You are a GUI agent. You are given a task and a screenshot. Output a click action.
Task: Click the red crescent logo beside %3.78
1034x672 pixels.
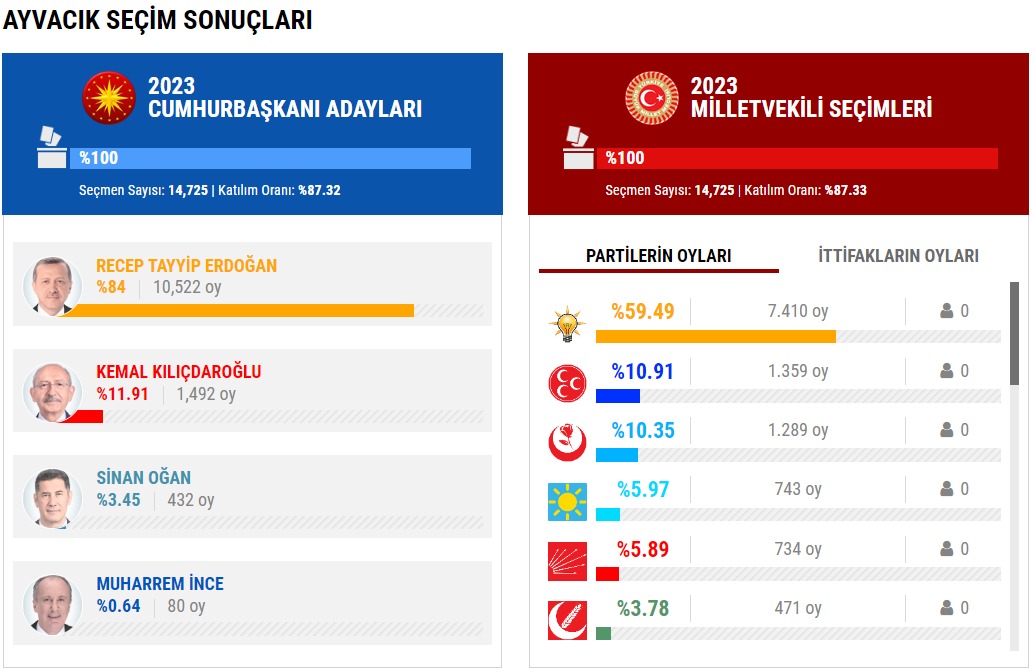click(567, 620)
